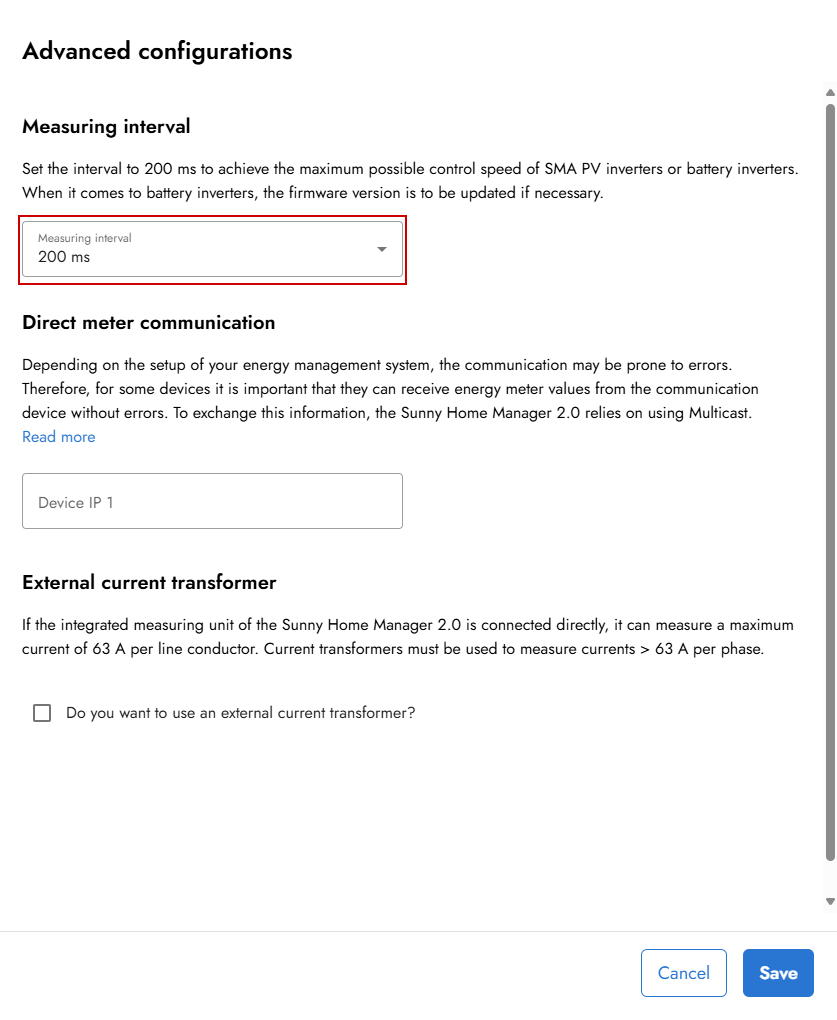Screen dimensions: 837x1020
Task: Click the 63 A current limit description
Action: coord(408,636)
